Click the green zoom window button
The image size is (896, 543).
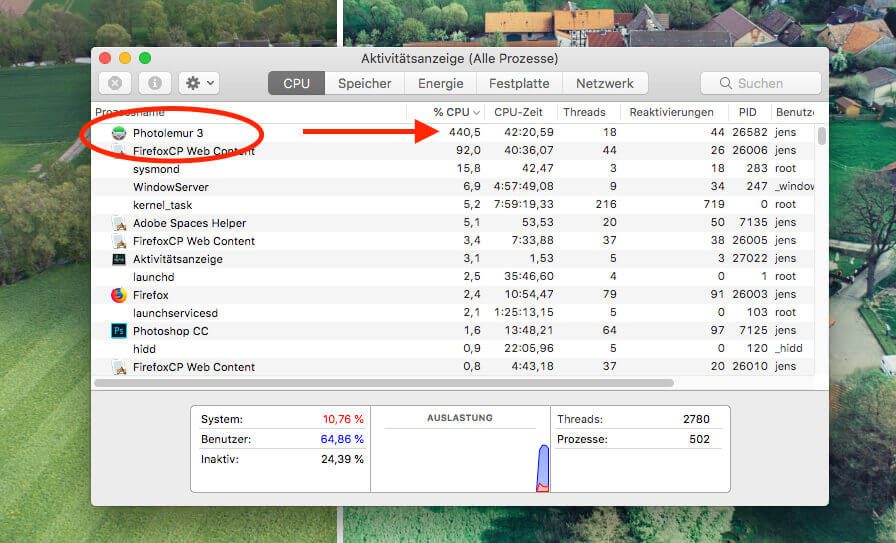pos(145,58)
